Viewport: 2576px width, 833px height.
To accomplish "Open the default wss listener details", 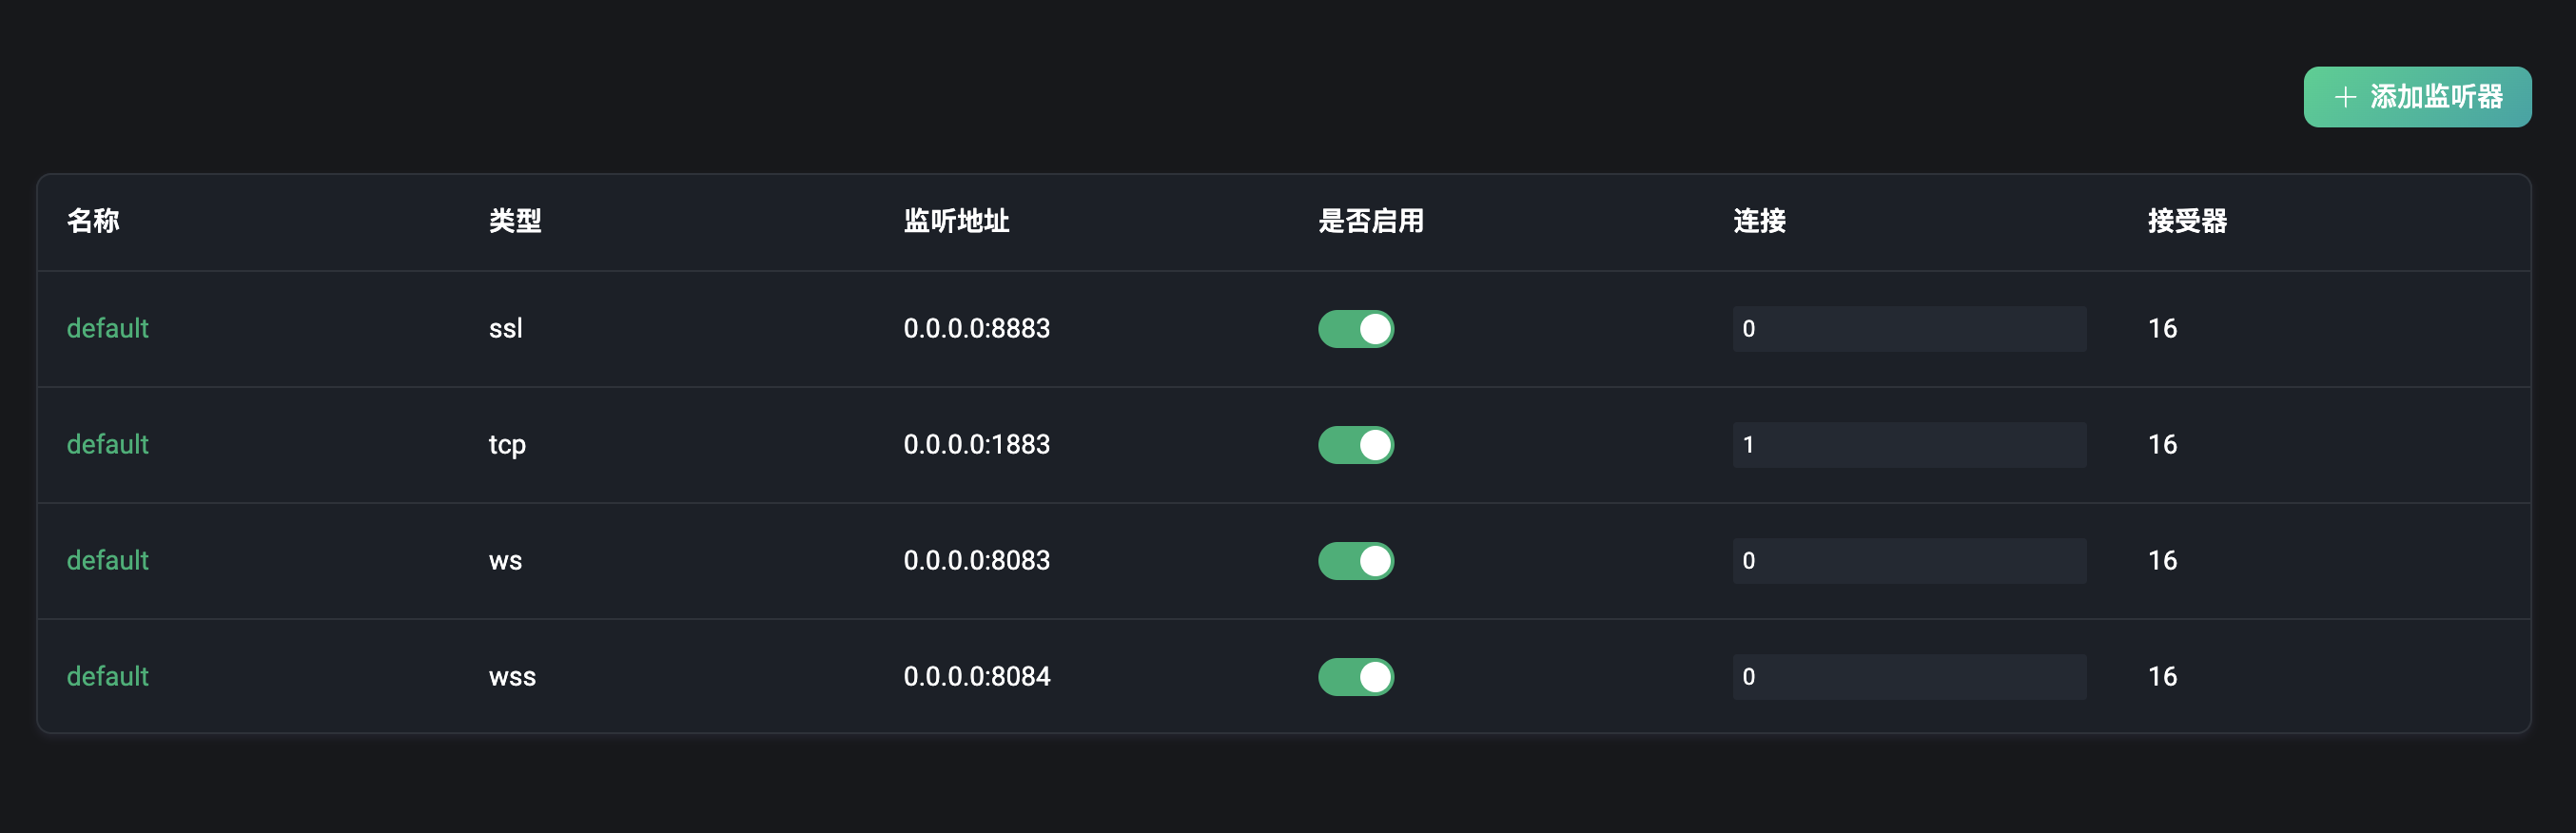I will coord(107,676).
